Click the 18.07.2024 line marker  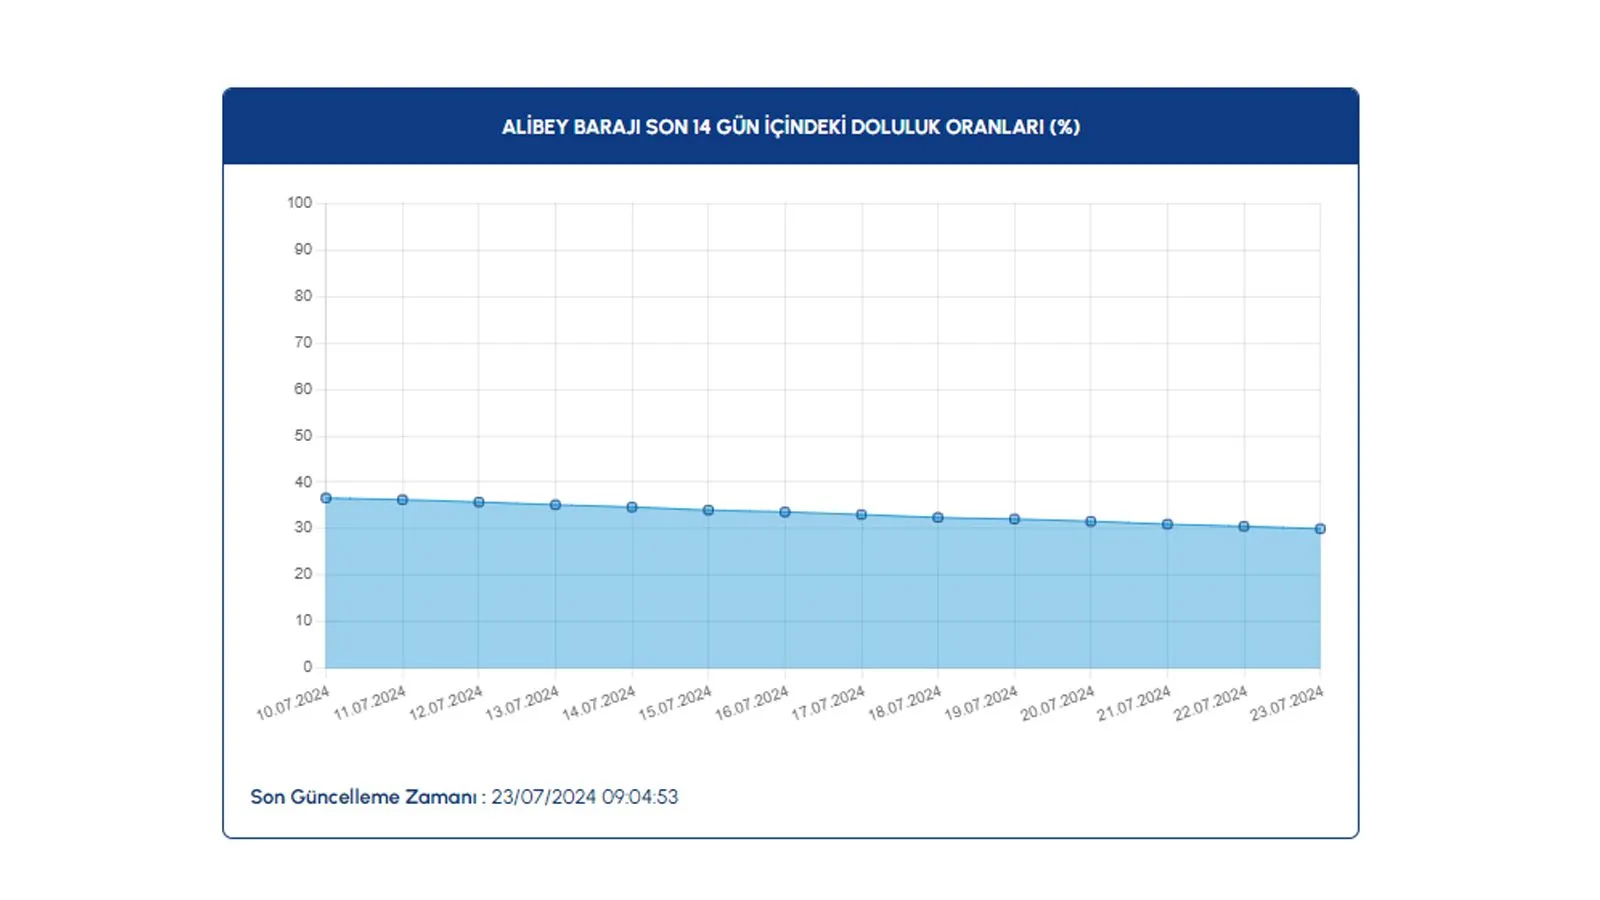938,518
